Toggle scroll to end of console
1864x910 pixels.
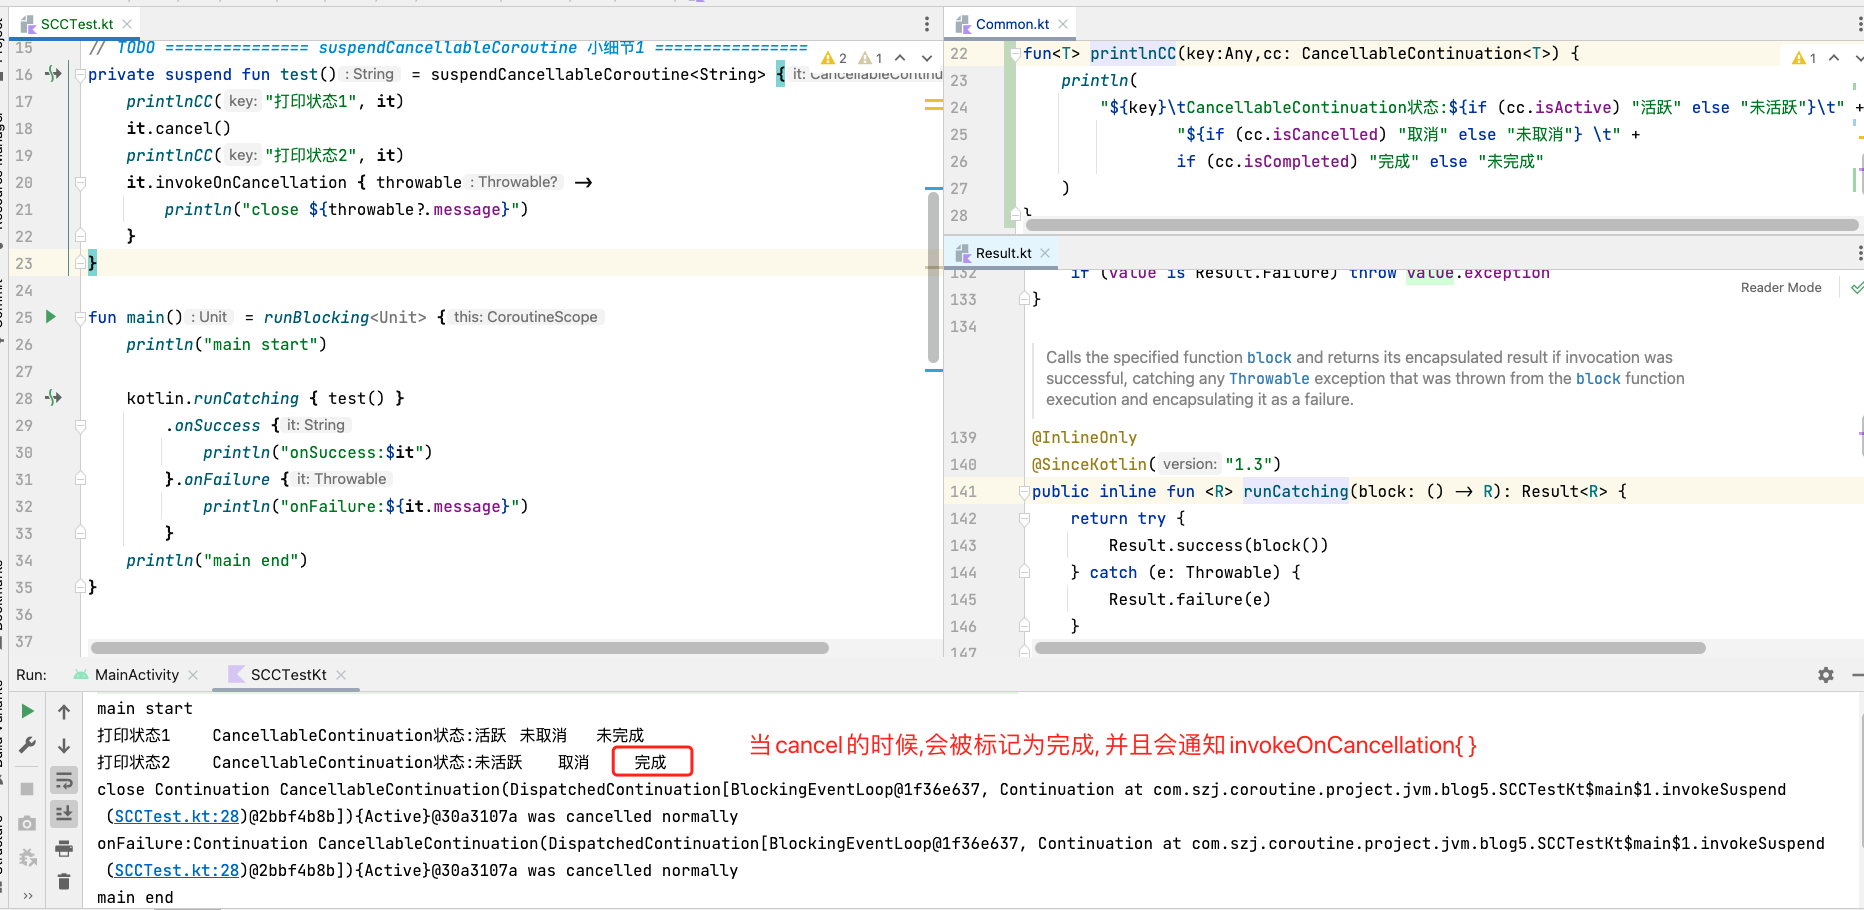64,814
